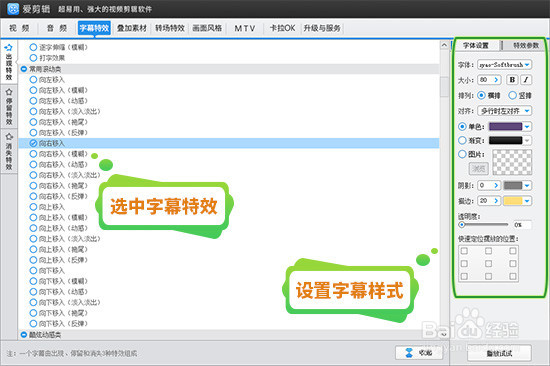Open the 转场特效 tab

click(170, 28)
